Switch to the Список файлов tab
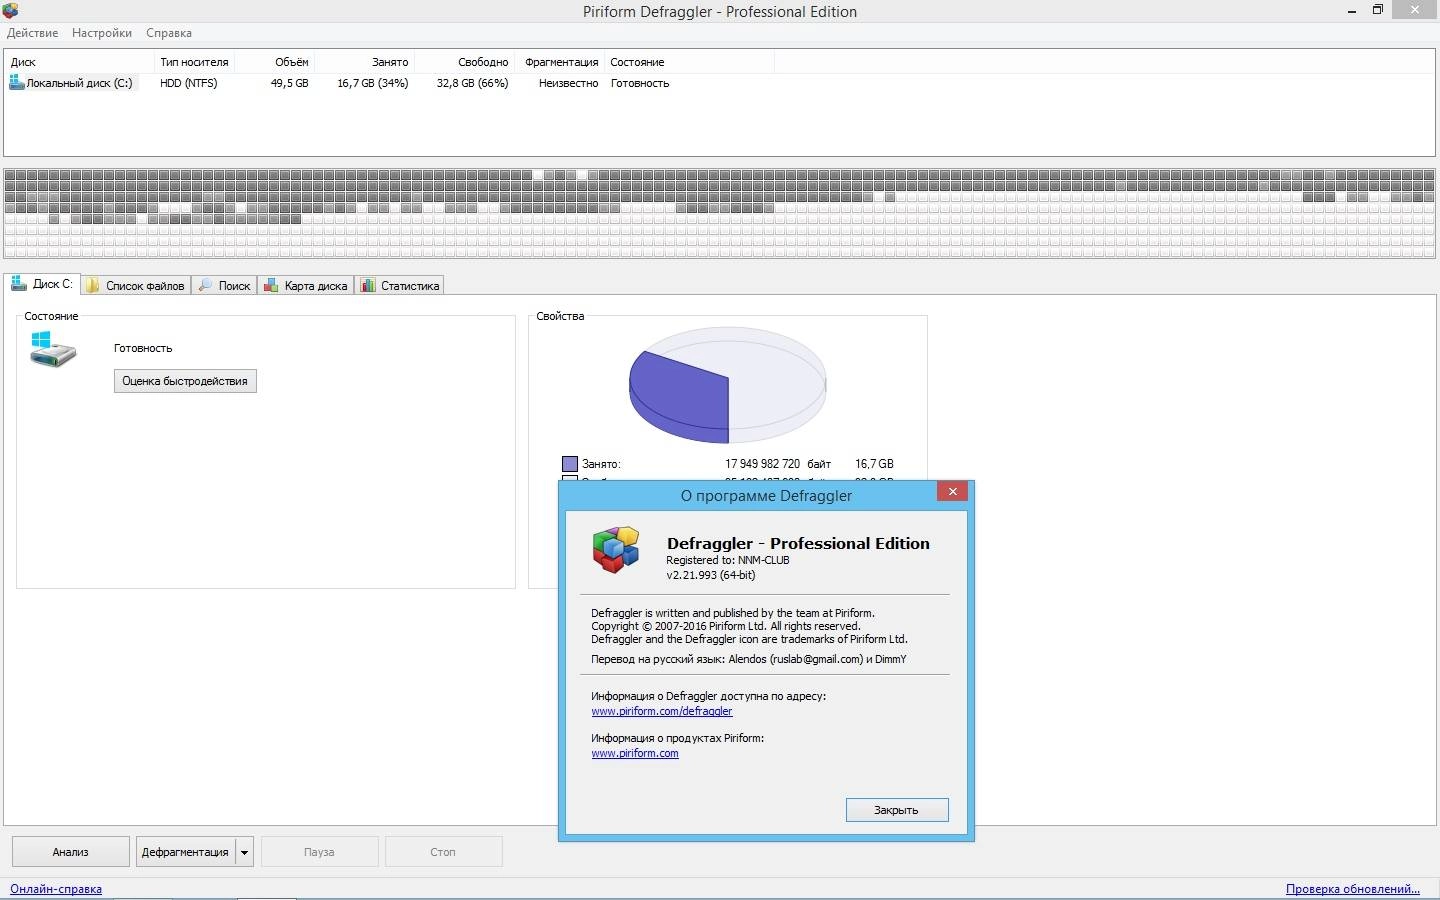This screenshot has height=900, width=1440. 135,286
